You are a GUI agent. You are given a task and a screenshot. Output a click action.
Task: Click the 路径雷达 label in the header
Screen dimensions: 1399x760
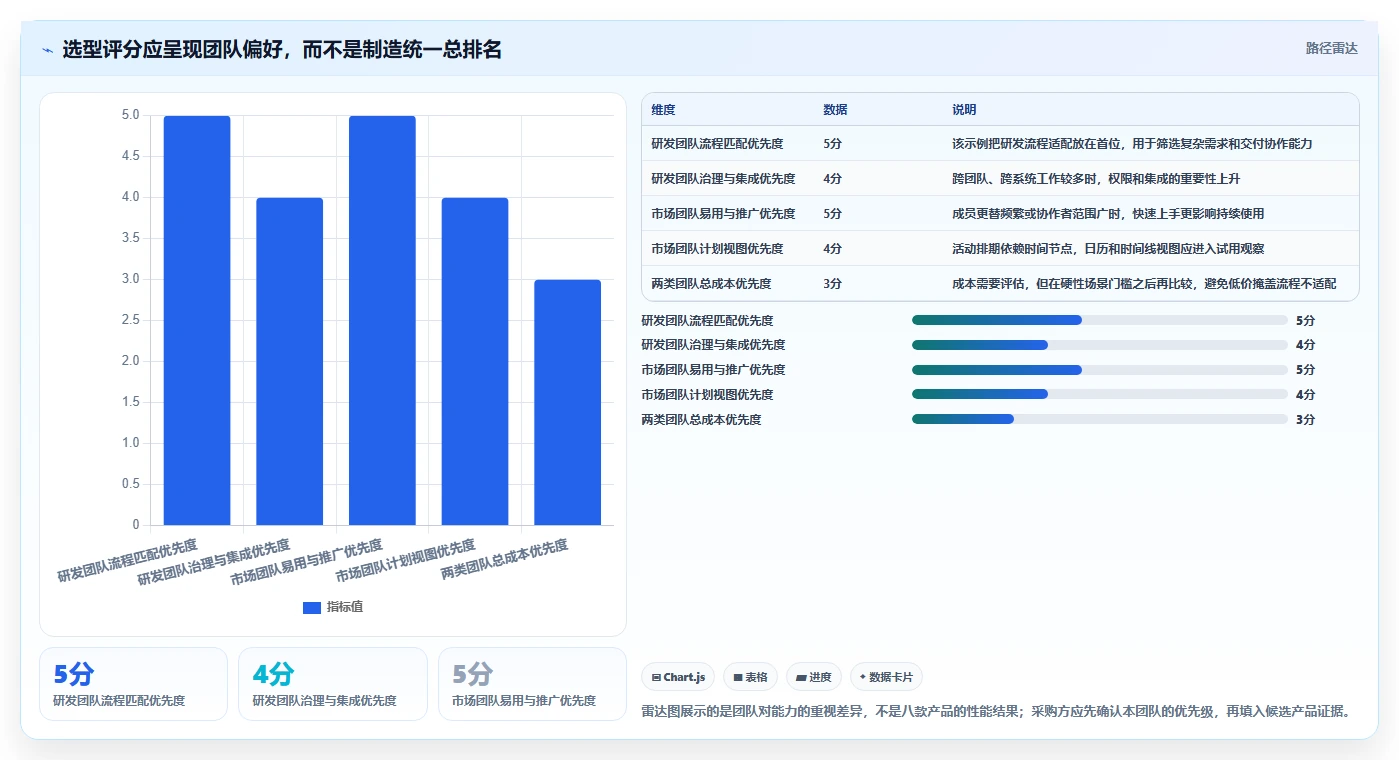(1331, 48)
